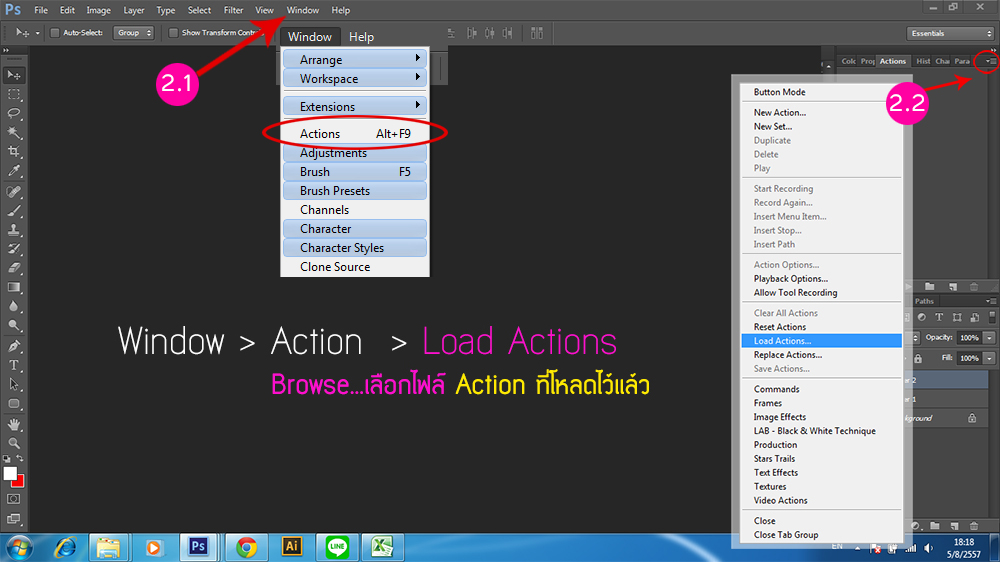Select the Move tool

13,75
